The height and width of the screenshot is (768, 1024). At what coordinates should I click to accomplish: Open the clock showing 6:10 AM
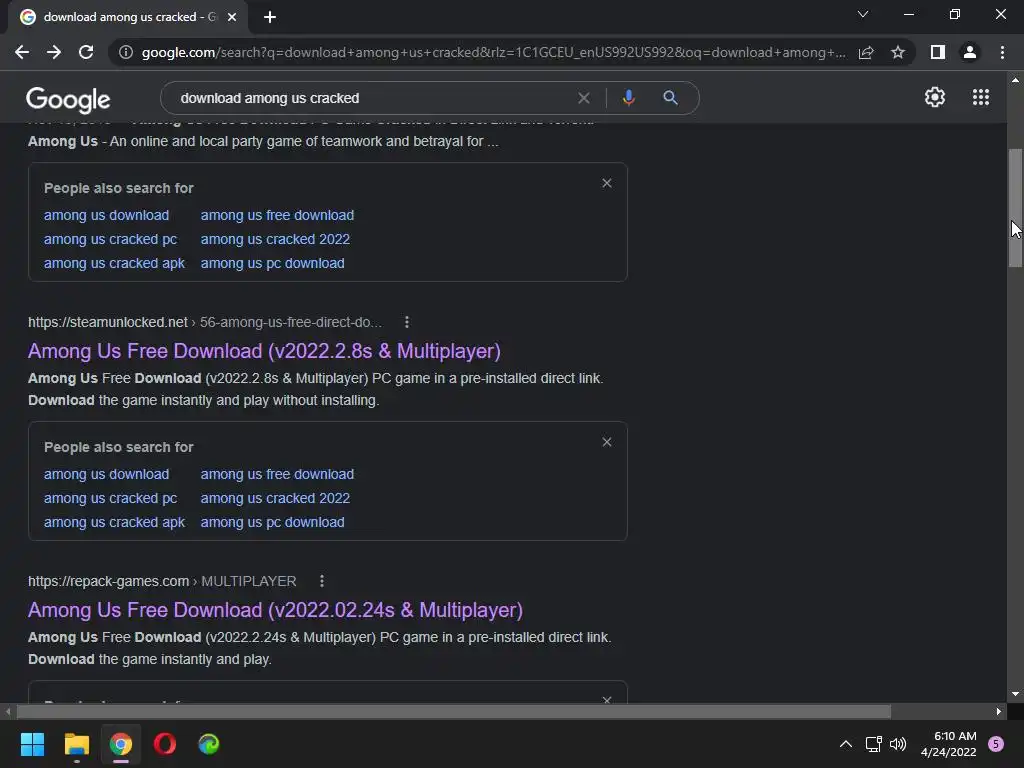pos(948,744)
